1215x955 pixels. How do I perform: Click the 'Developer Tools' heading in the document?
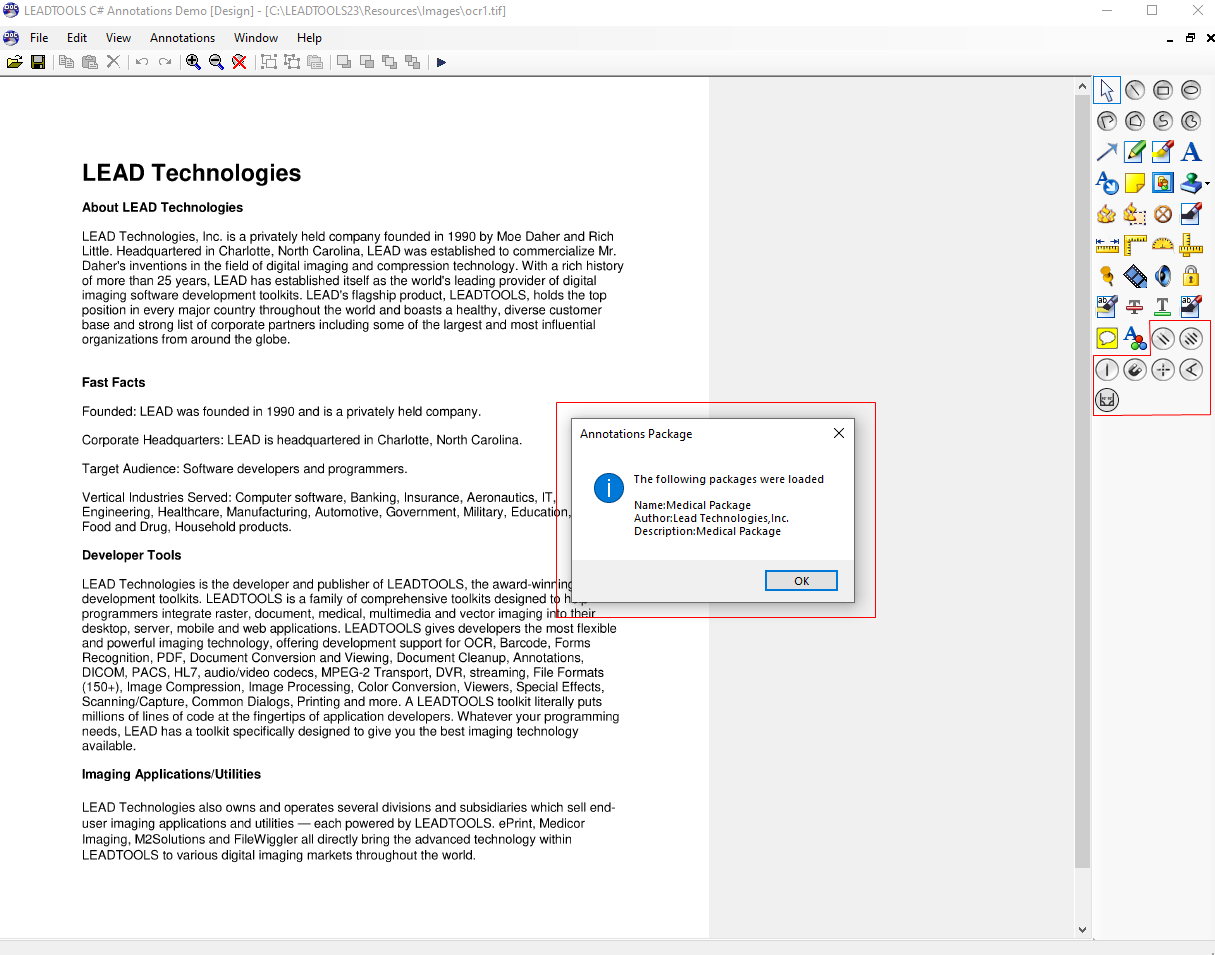(x=132, y=555)
